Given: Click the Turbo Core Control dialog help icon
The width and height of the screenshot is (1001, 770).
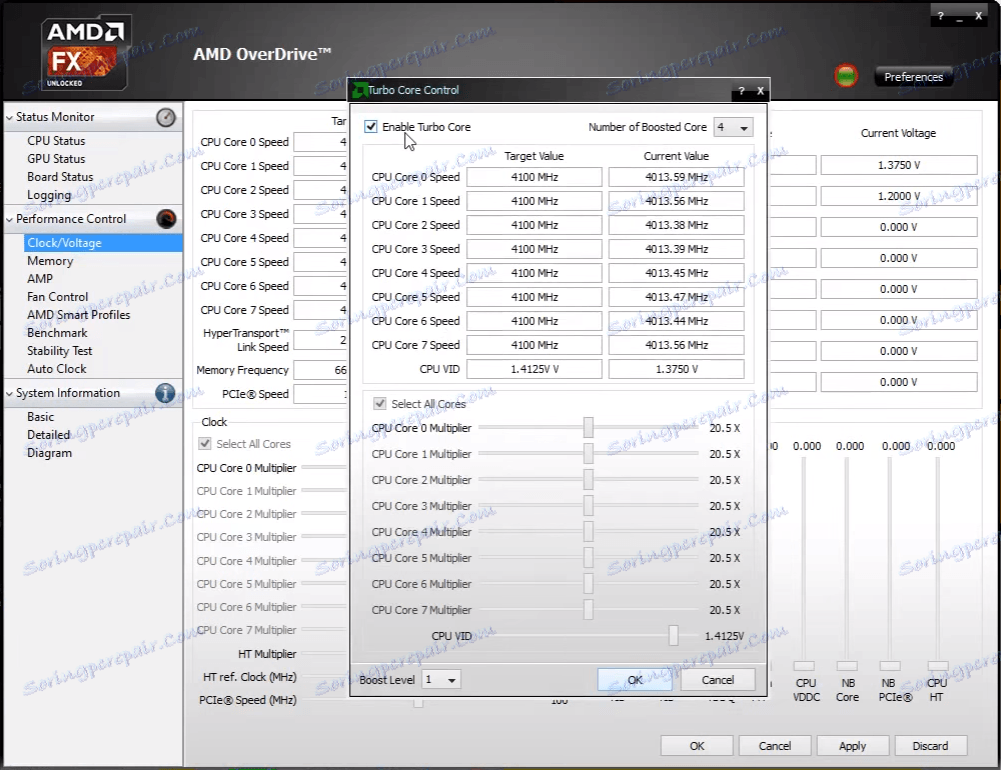Looking at the screenshot, I should 741,91.
